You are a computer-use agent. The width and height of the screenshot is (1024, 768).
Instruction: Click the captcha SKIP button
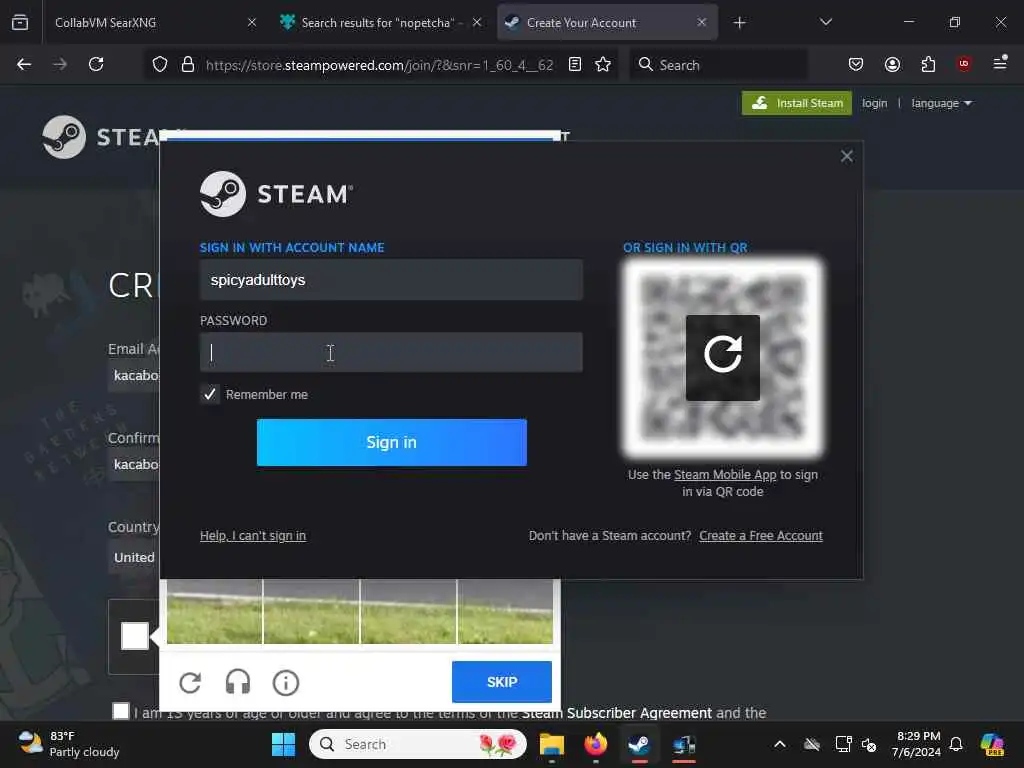(502, 682)
